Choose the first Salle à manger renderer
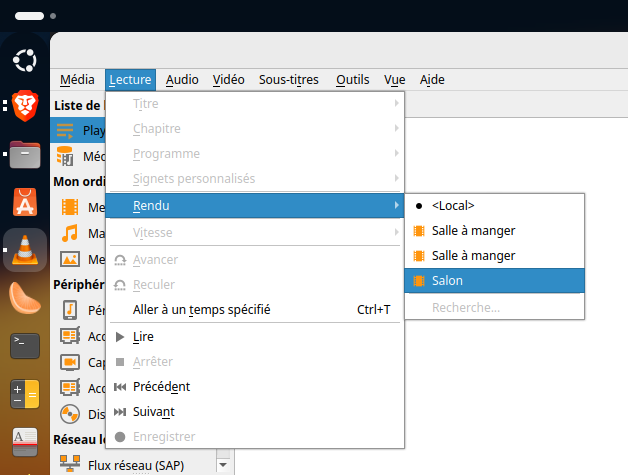The image size is (628, 475). pyautogui.click(x=473, y=230)
